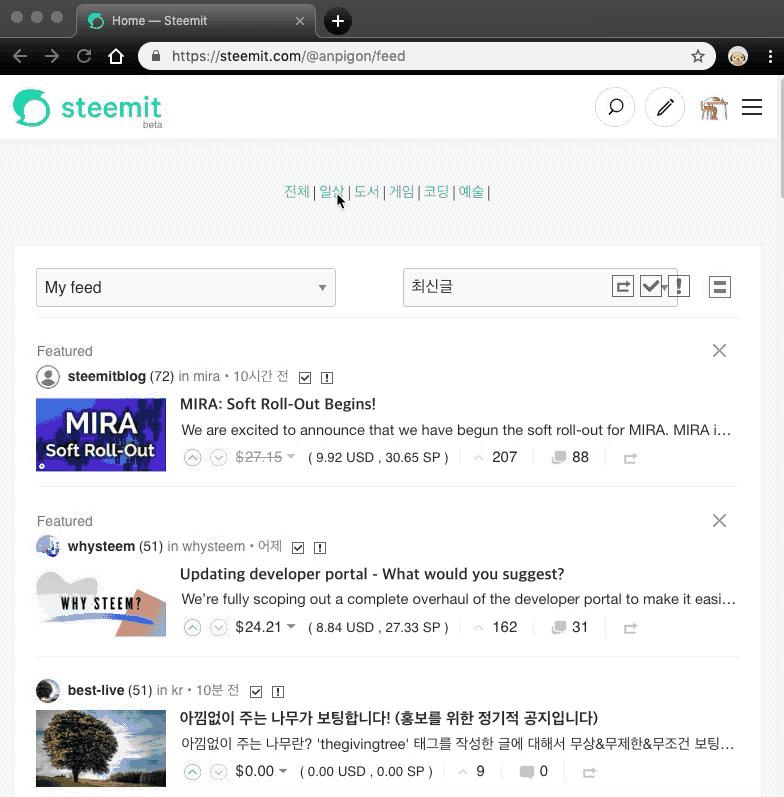This screenshot has height=797, width=784.
Task: Open the Steemit search magnifier icon
Action: [615, 107]
